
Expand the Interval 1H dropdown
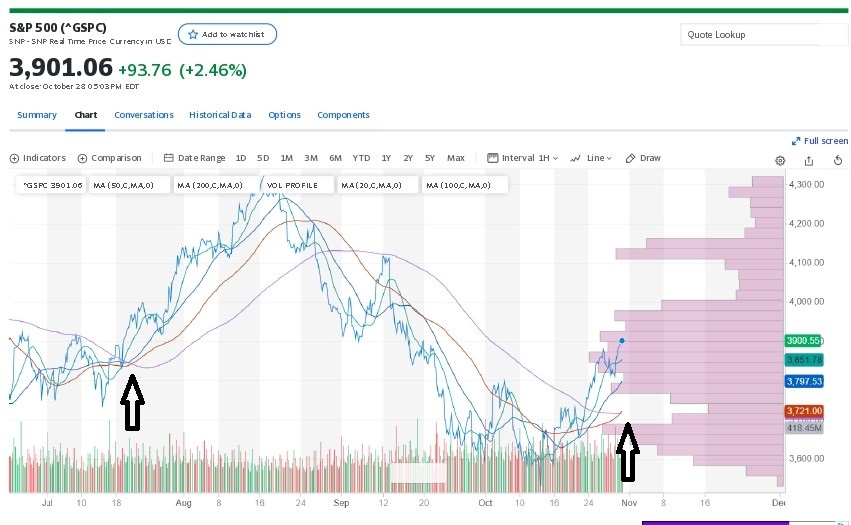click(x=523, y=158)
